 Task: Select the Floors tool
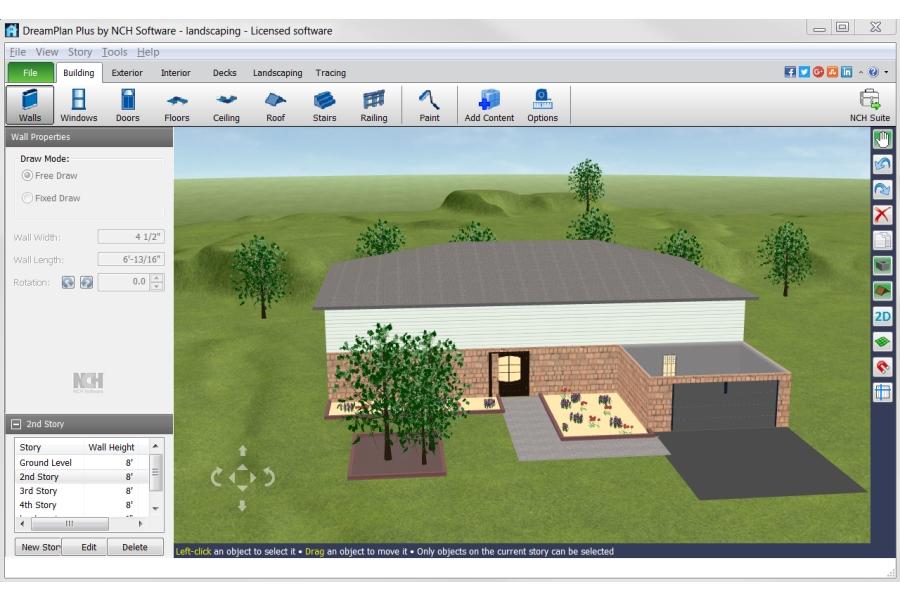(177, 105)
